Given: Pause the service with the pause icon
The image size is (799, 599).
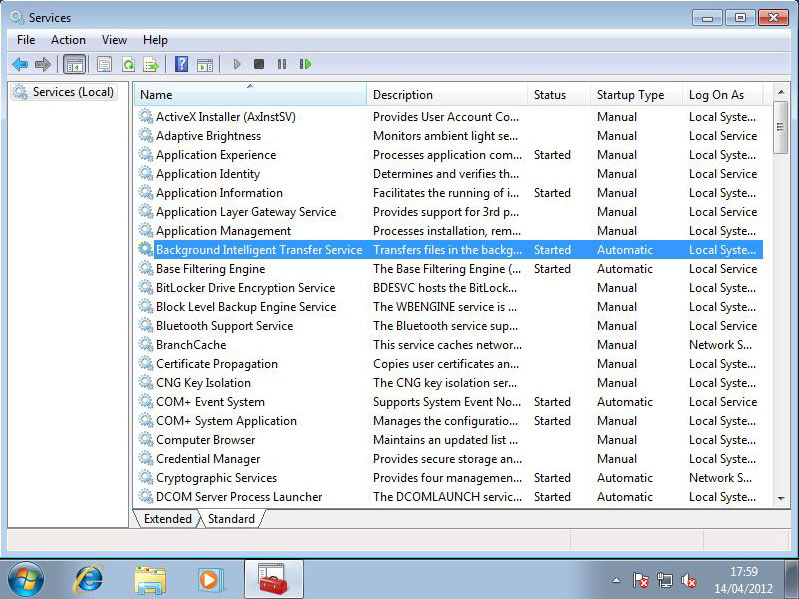Looking at the screenshot, I should tap(282, 64).
